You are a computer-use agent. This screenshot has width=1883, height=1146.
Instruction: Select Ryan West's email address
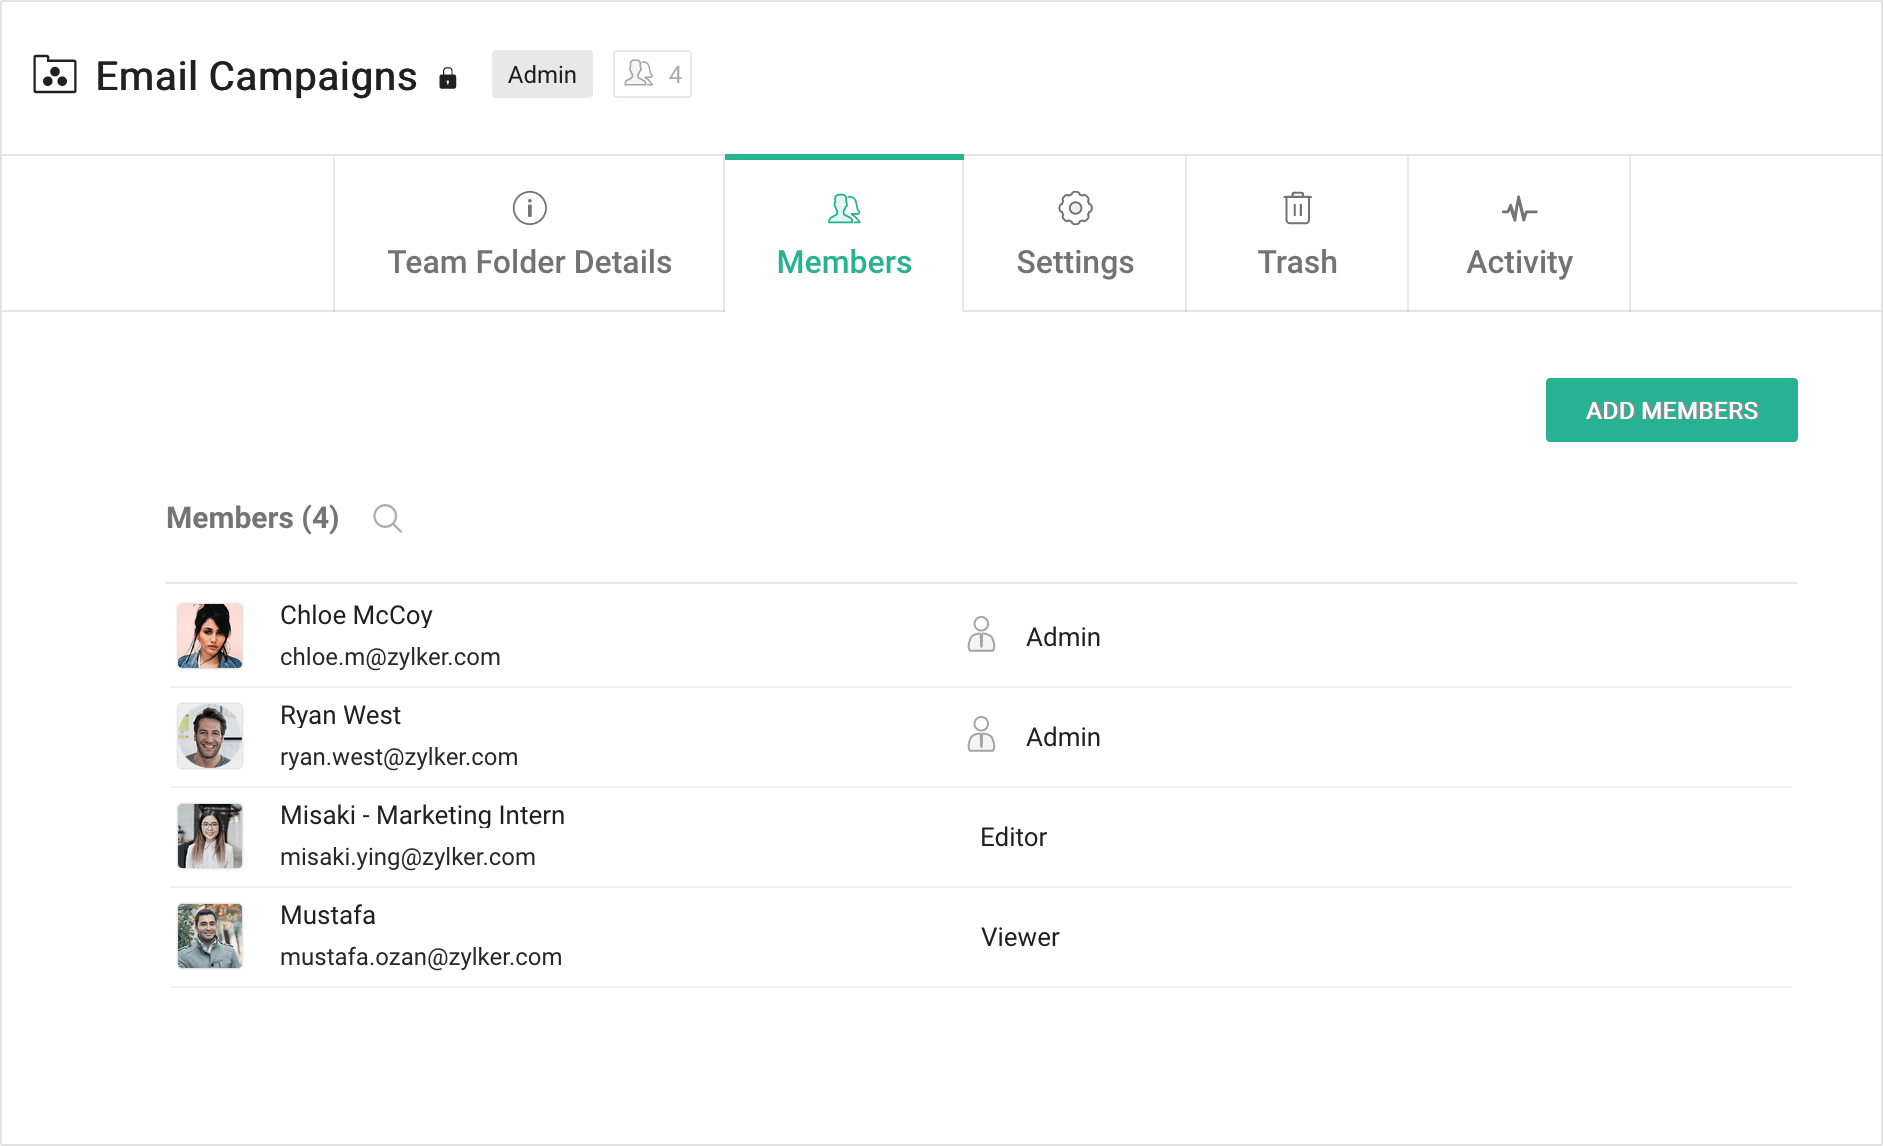tap(399, 757)
